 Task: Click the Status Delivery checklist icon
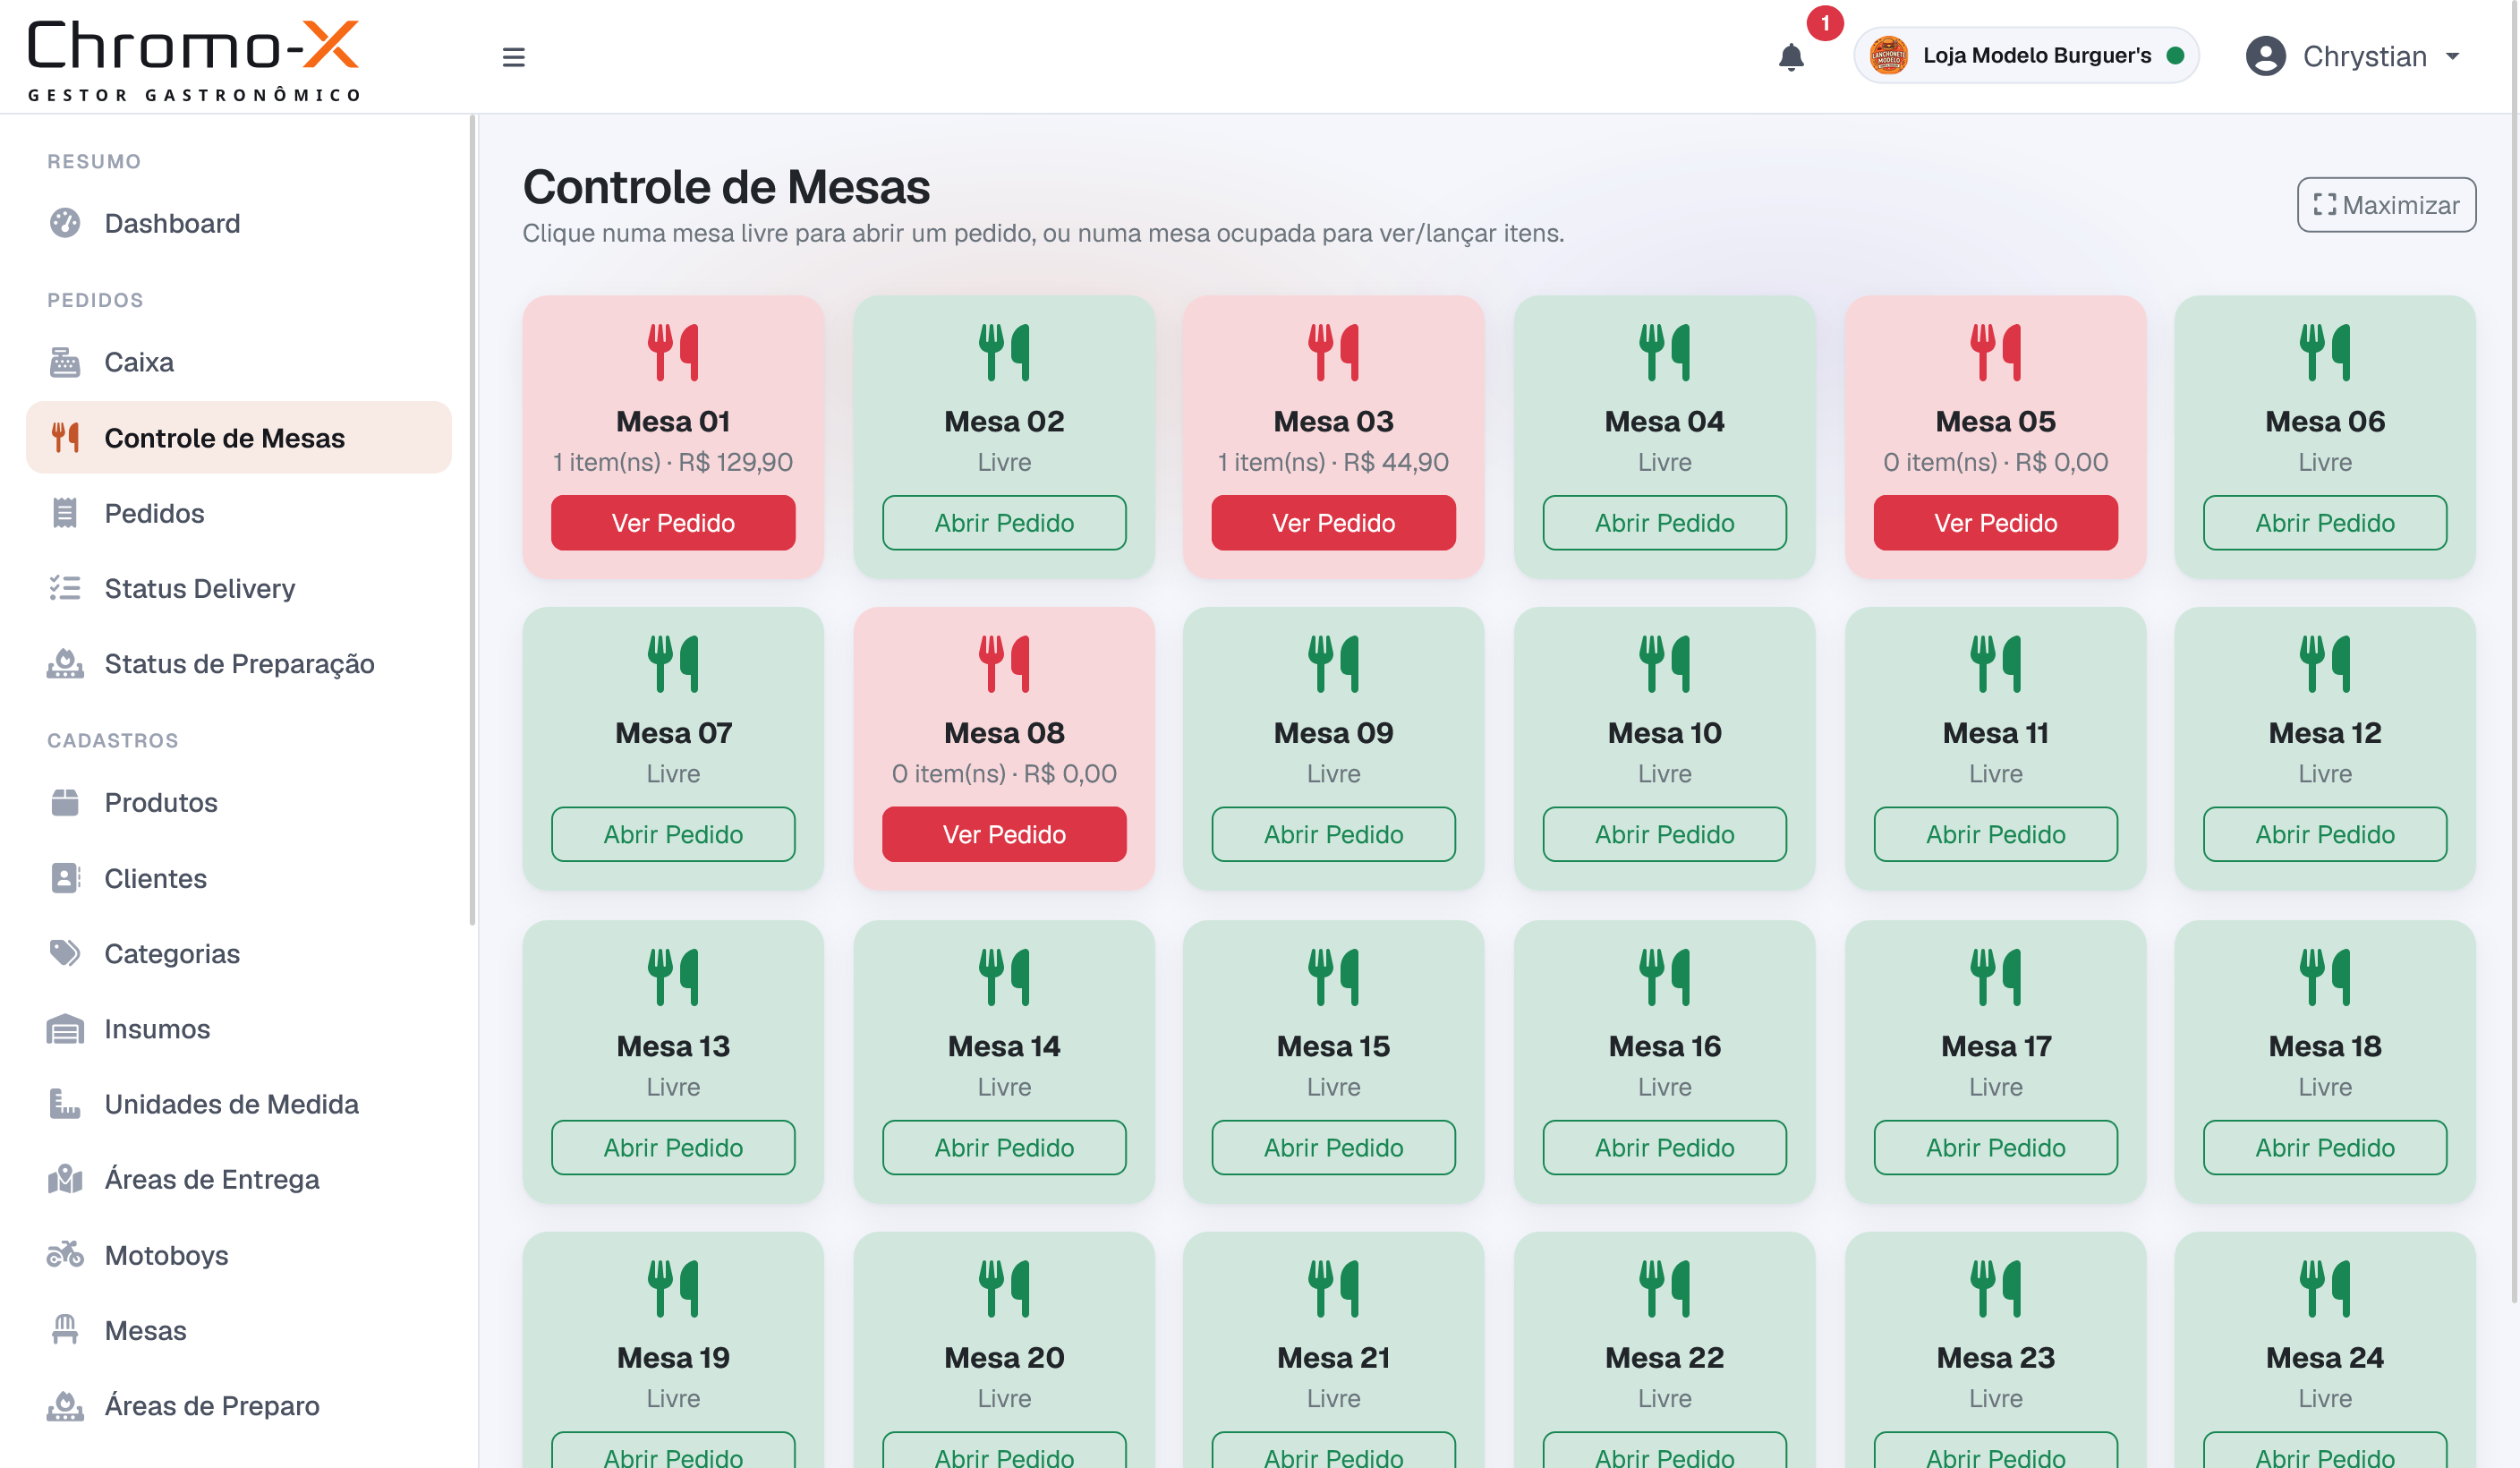pos(65,588)
